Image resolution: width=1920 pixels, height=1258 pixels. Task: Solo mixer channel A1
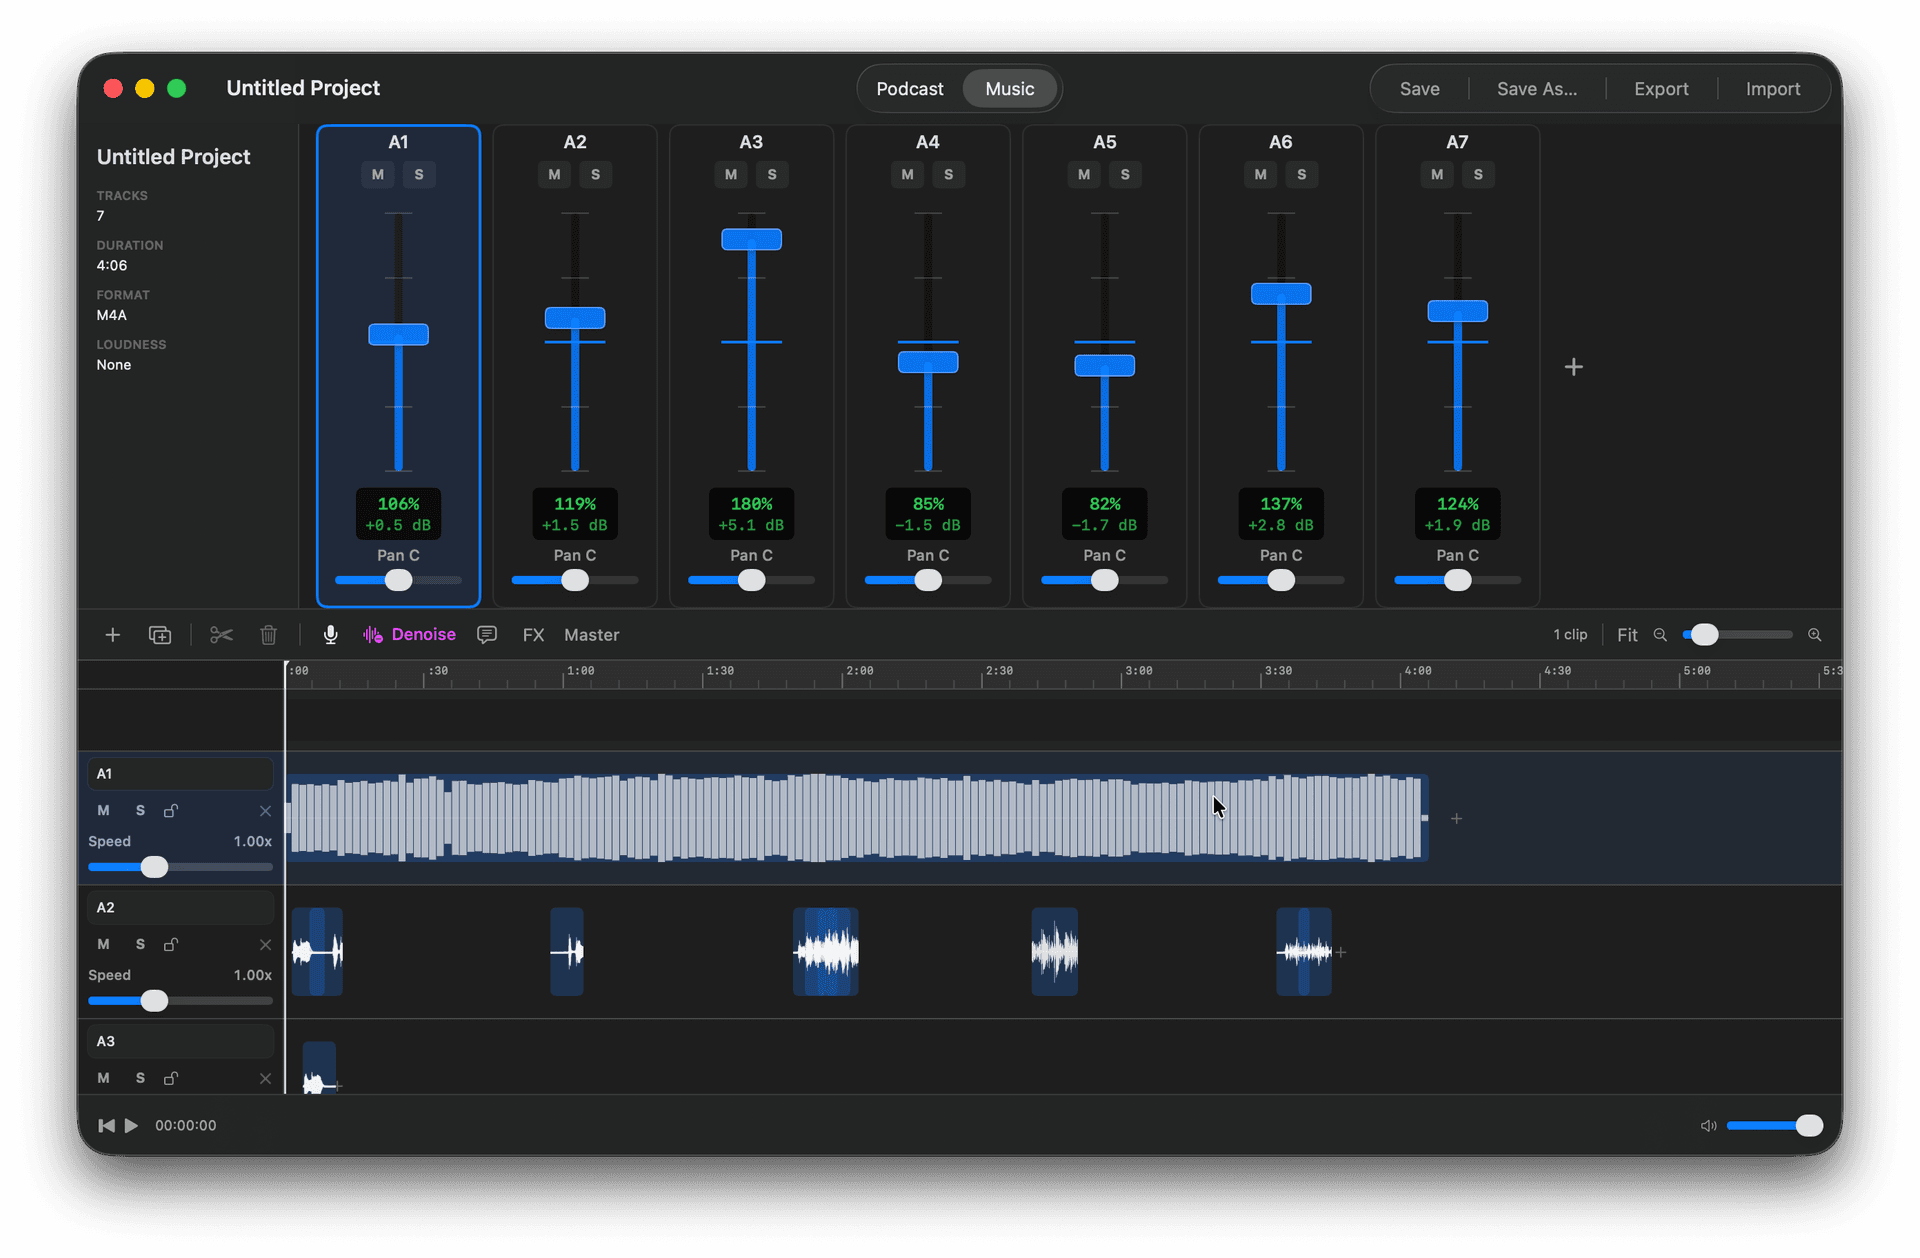[419, 175]
